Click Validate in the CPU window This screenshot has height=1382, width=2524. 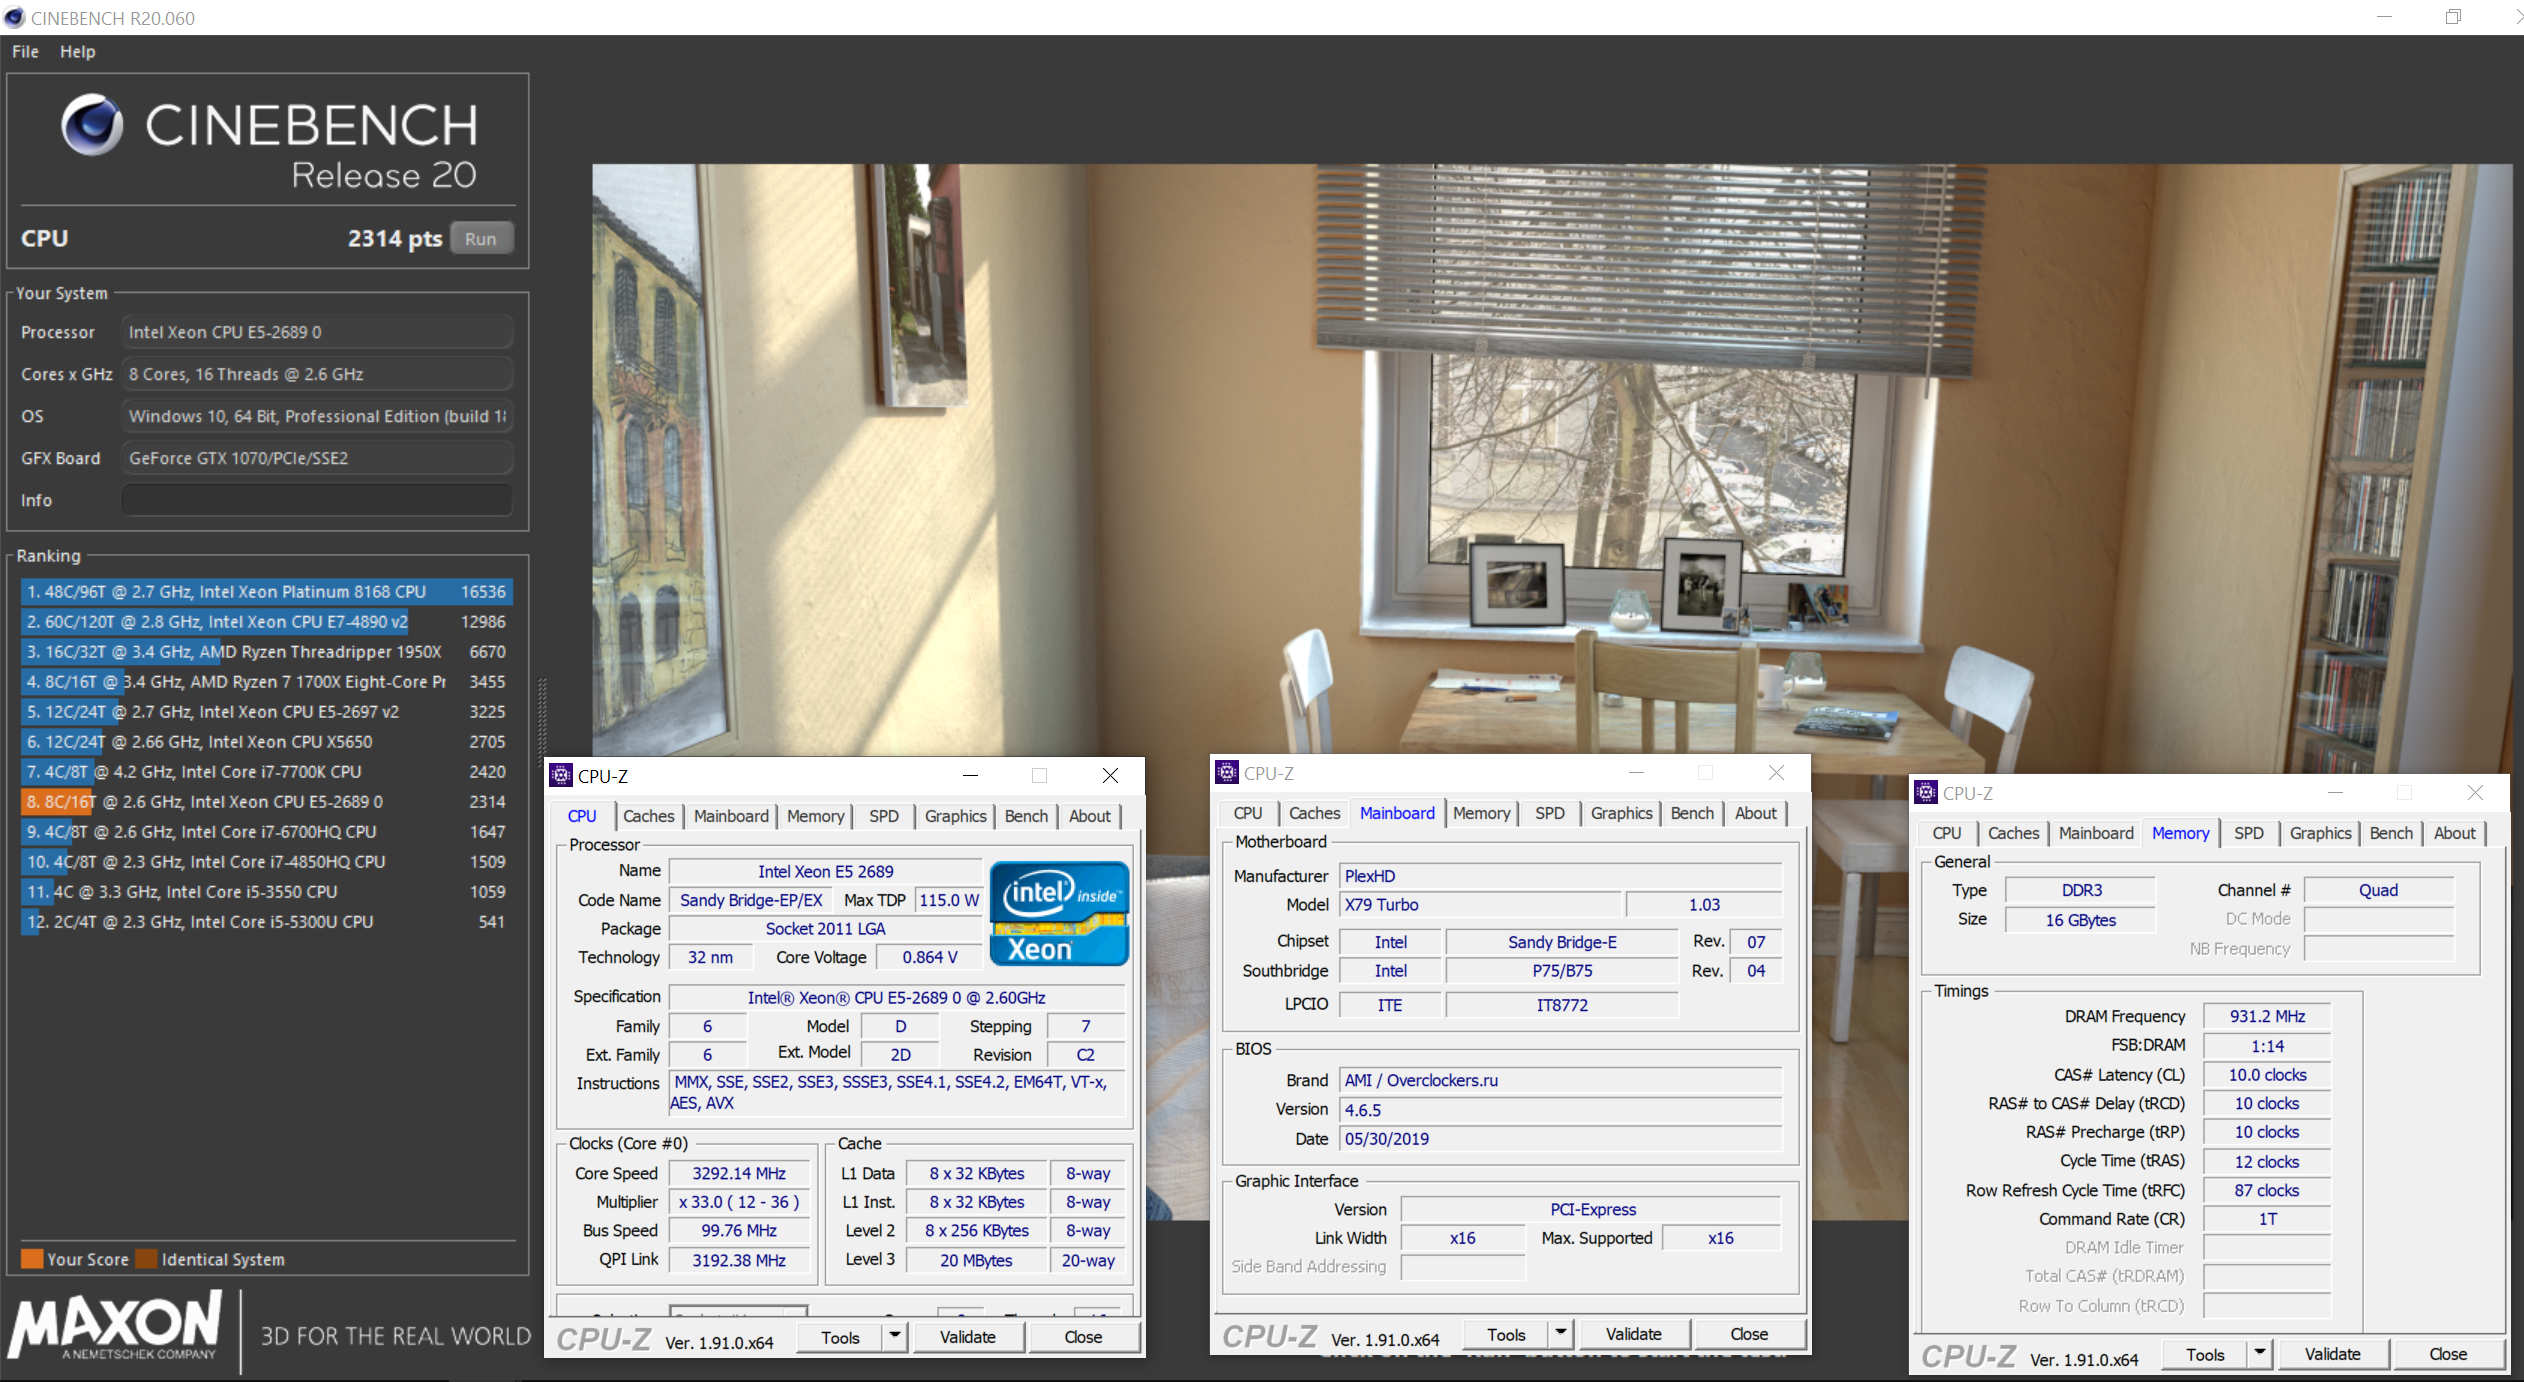(967, 1336)
